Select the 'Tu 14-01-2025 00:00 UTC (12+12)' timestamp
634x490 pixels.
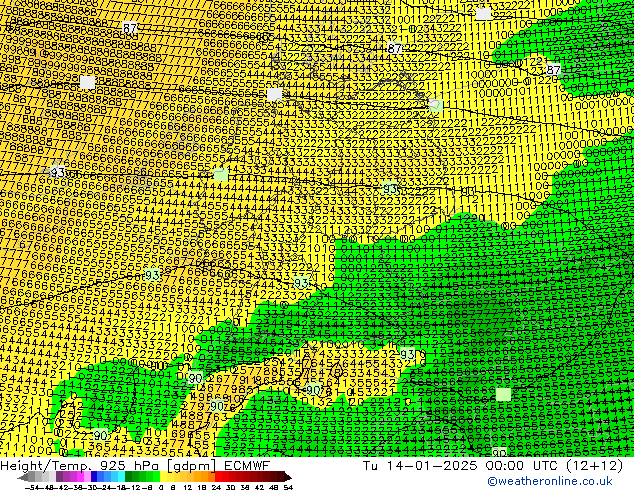[x=493, y=466]
